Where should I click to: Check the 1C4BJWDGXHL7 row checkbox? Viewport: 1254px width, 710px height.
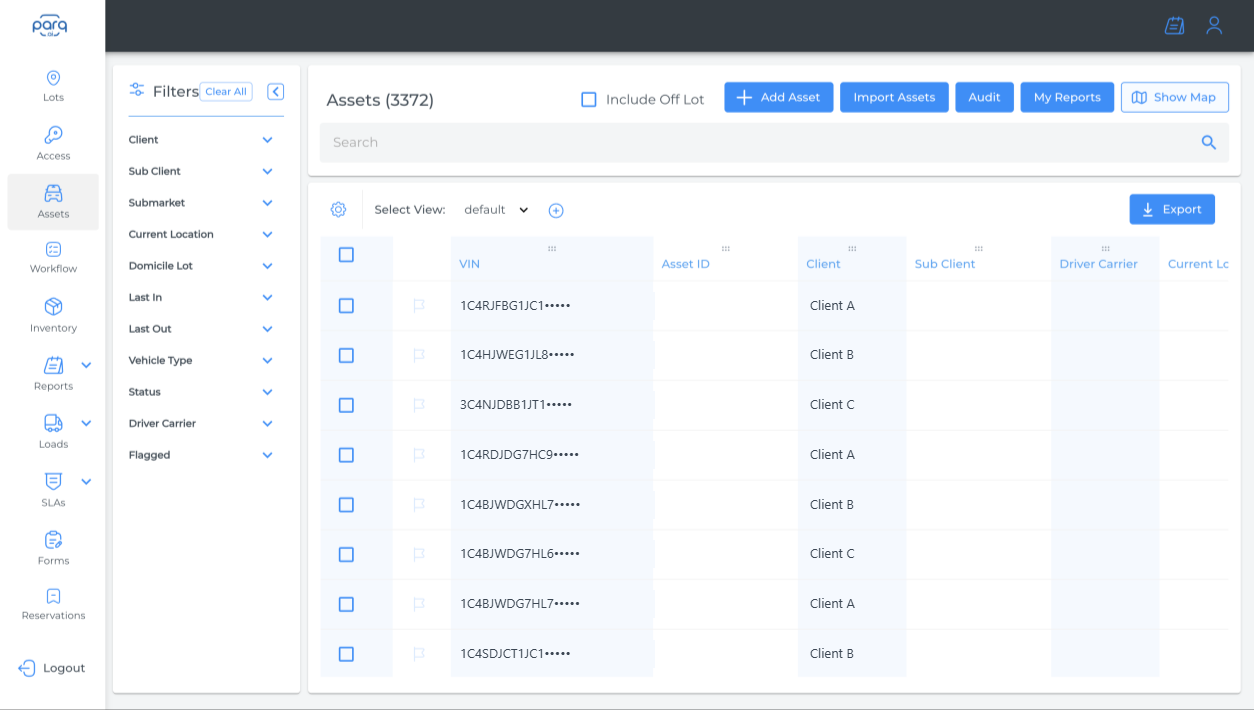coord(346,505)
